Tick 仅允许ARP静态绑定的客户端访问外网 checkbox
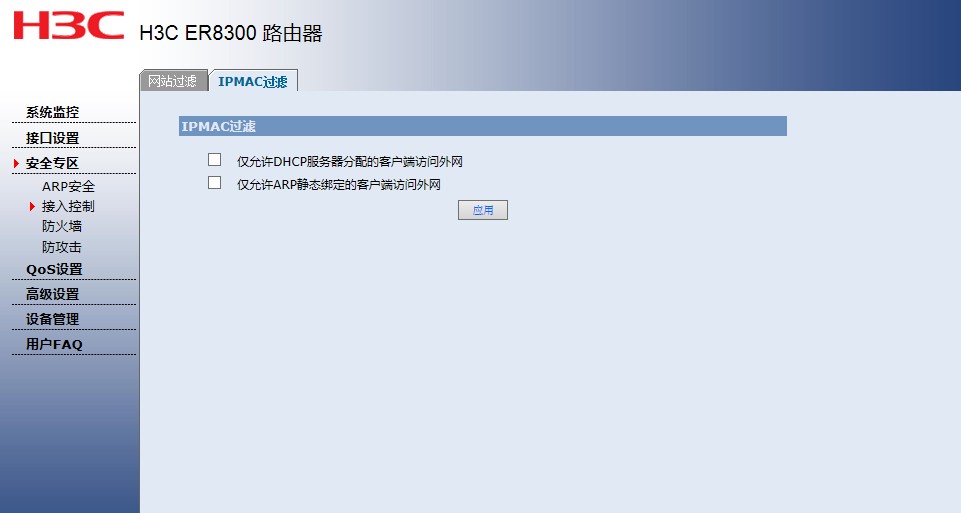This screenshot has width=961, height=513. pos(215,183)
